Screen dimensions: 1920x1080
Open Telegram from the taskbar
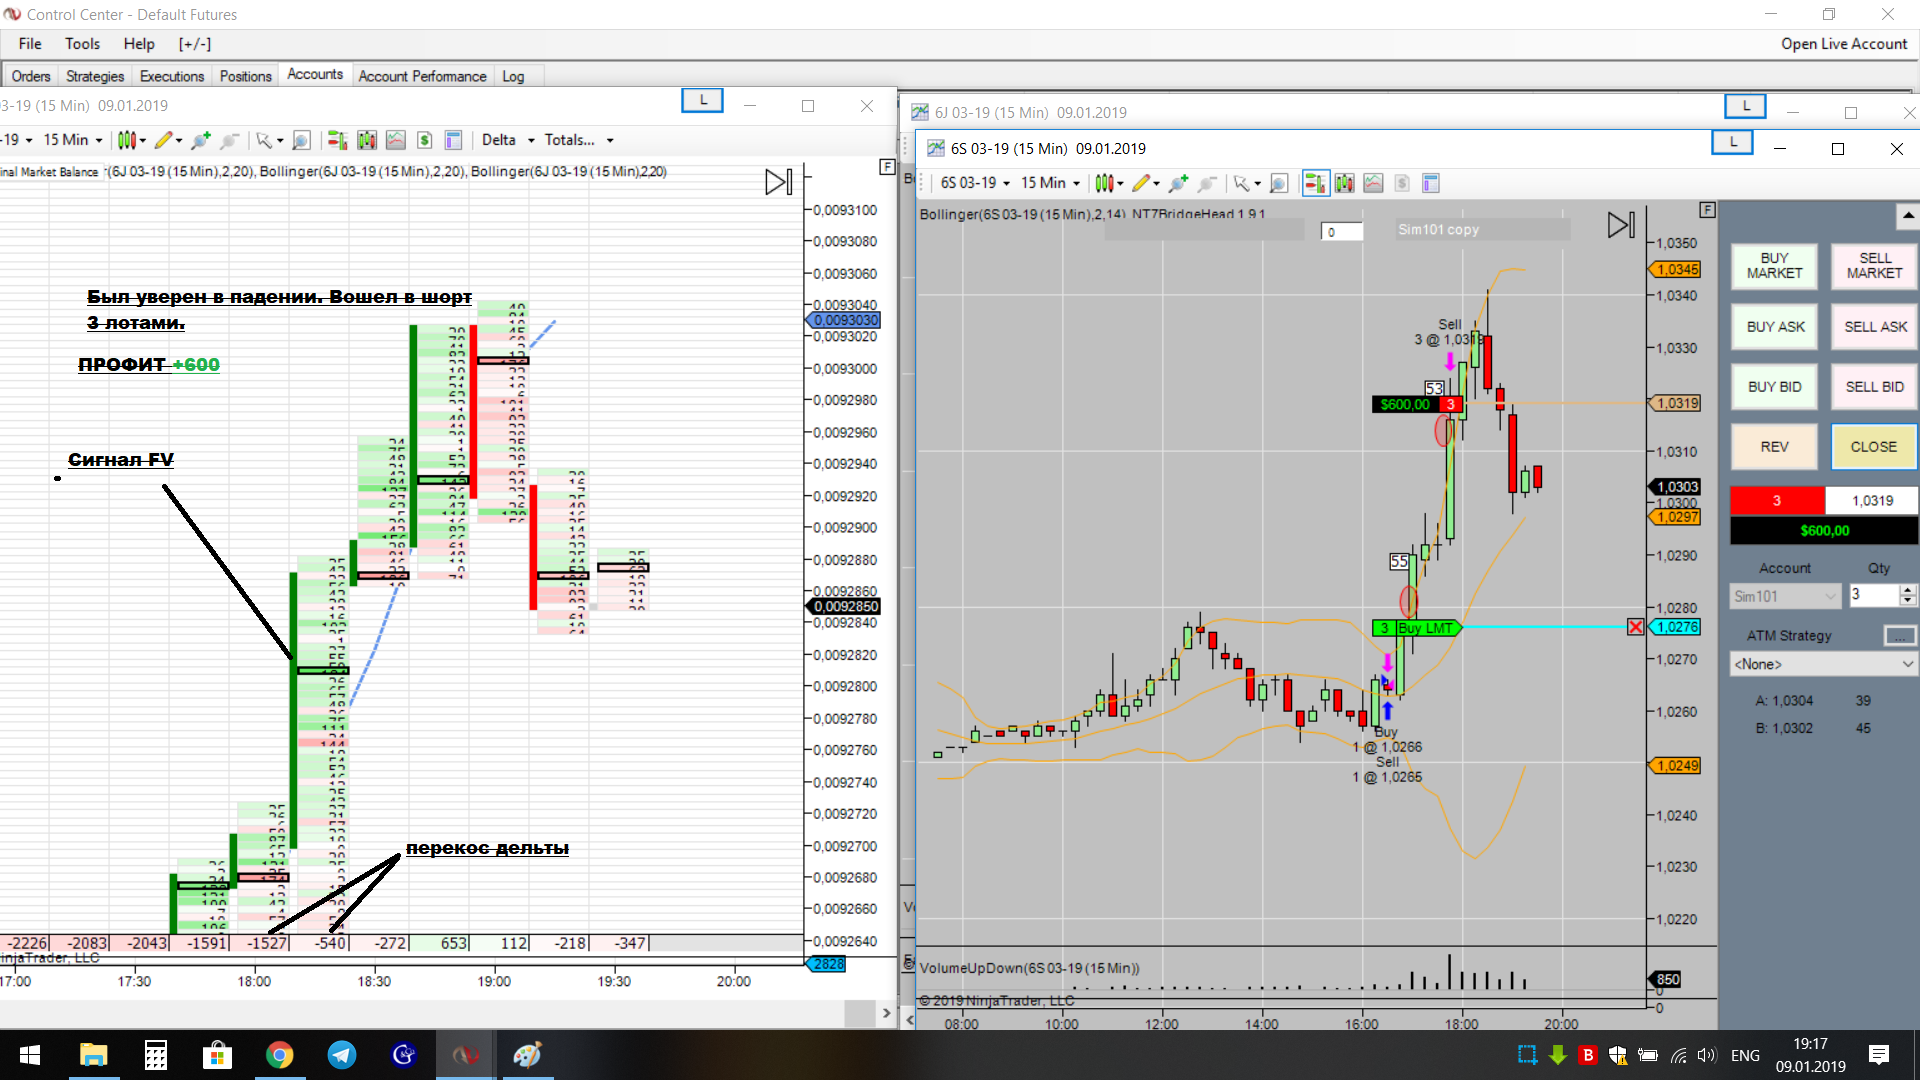pos(341,1055)
